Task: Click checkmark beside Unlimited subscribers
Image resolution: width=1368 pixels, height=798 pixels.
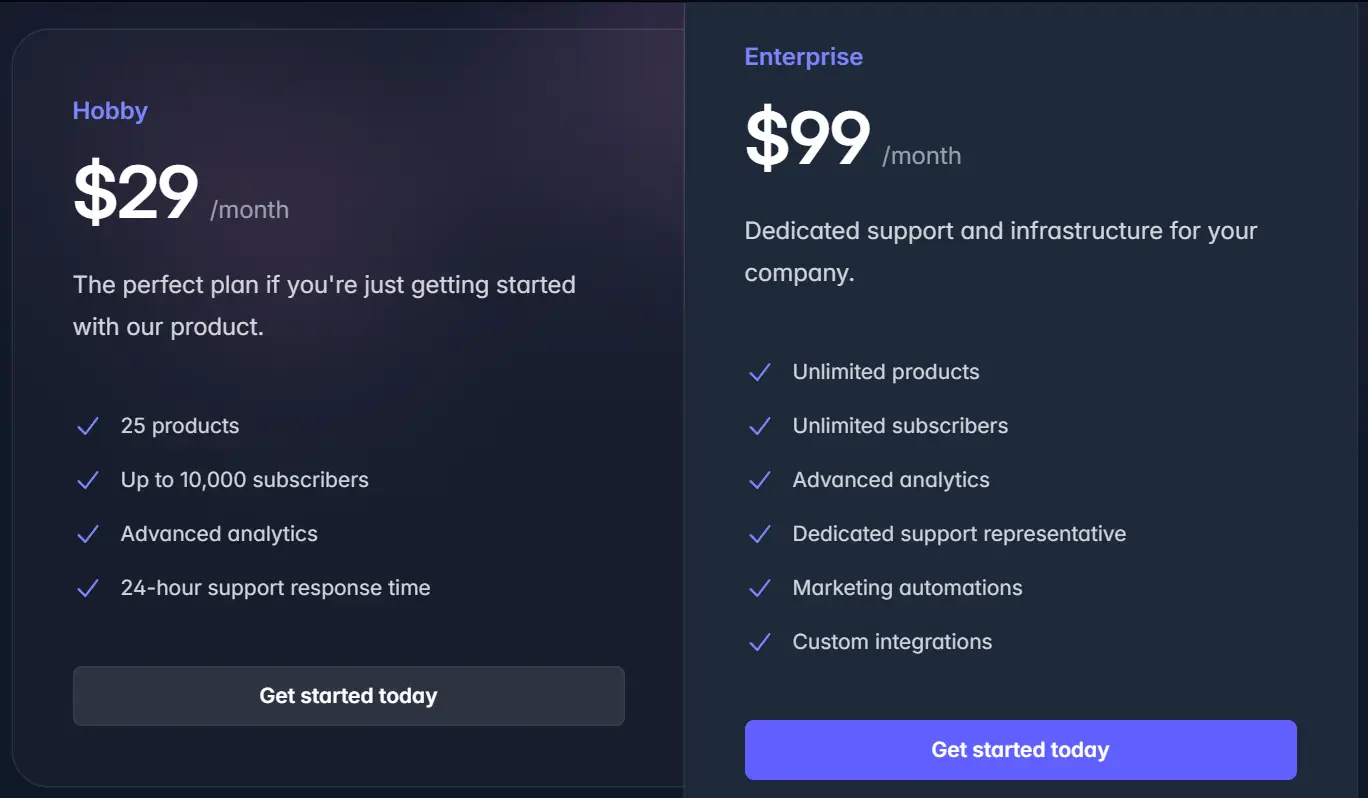Action: [x=760, y=427]
